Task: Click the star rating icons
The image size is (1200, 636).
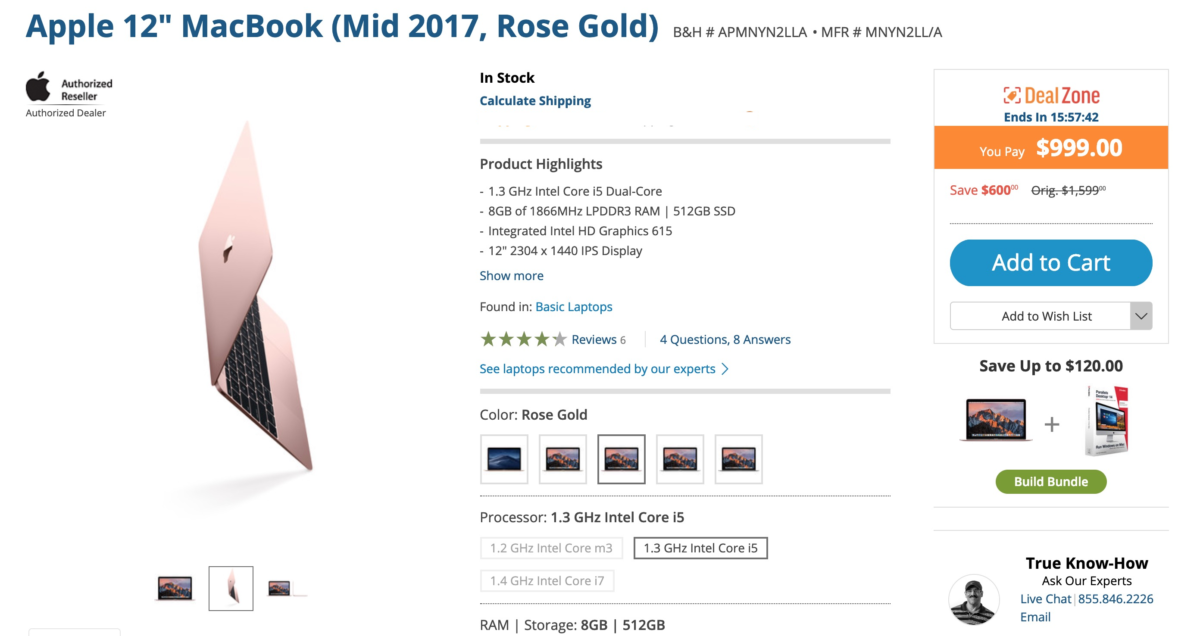Action: [x=523, y=339]
